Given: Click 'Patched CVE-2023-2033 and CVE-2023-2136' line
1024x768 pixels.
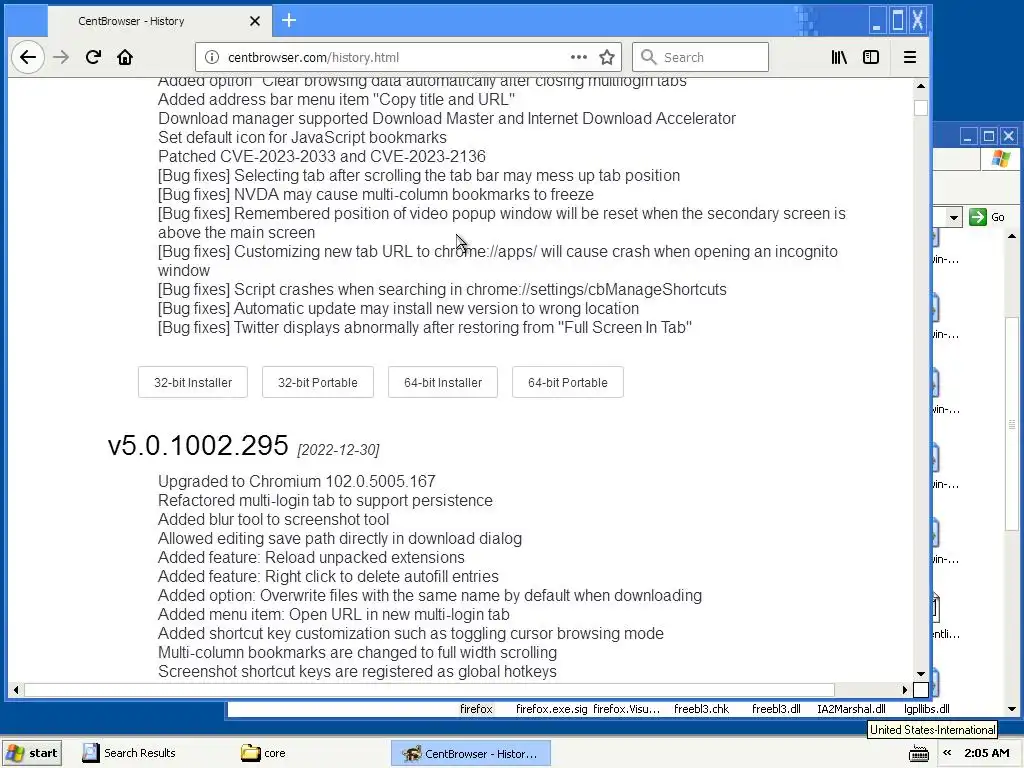Looking at the screenshot, I should point(321,157).
